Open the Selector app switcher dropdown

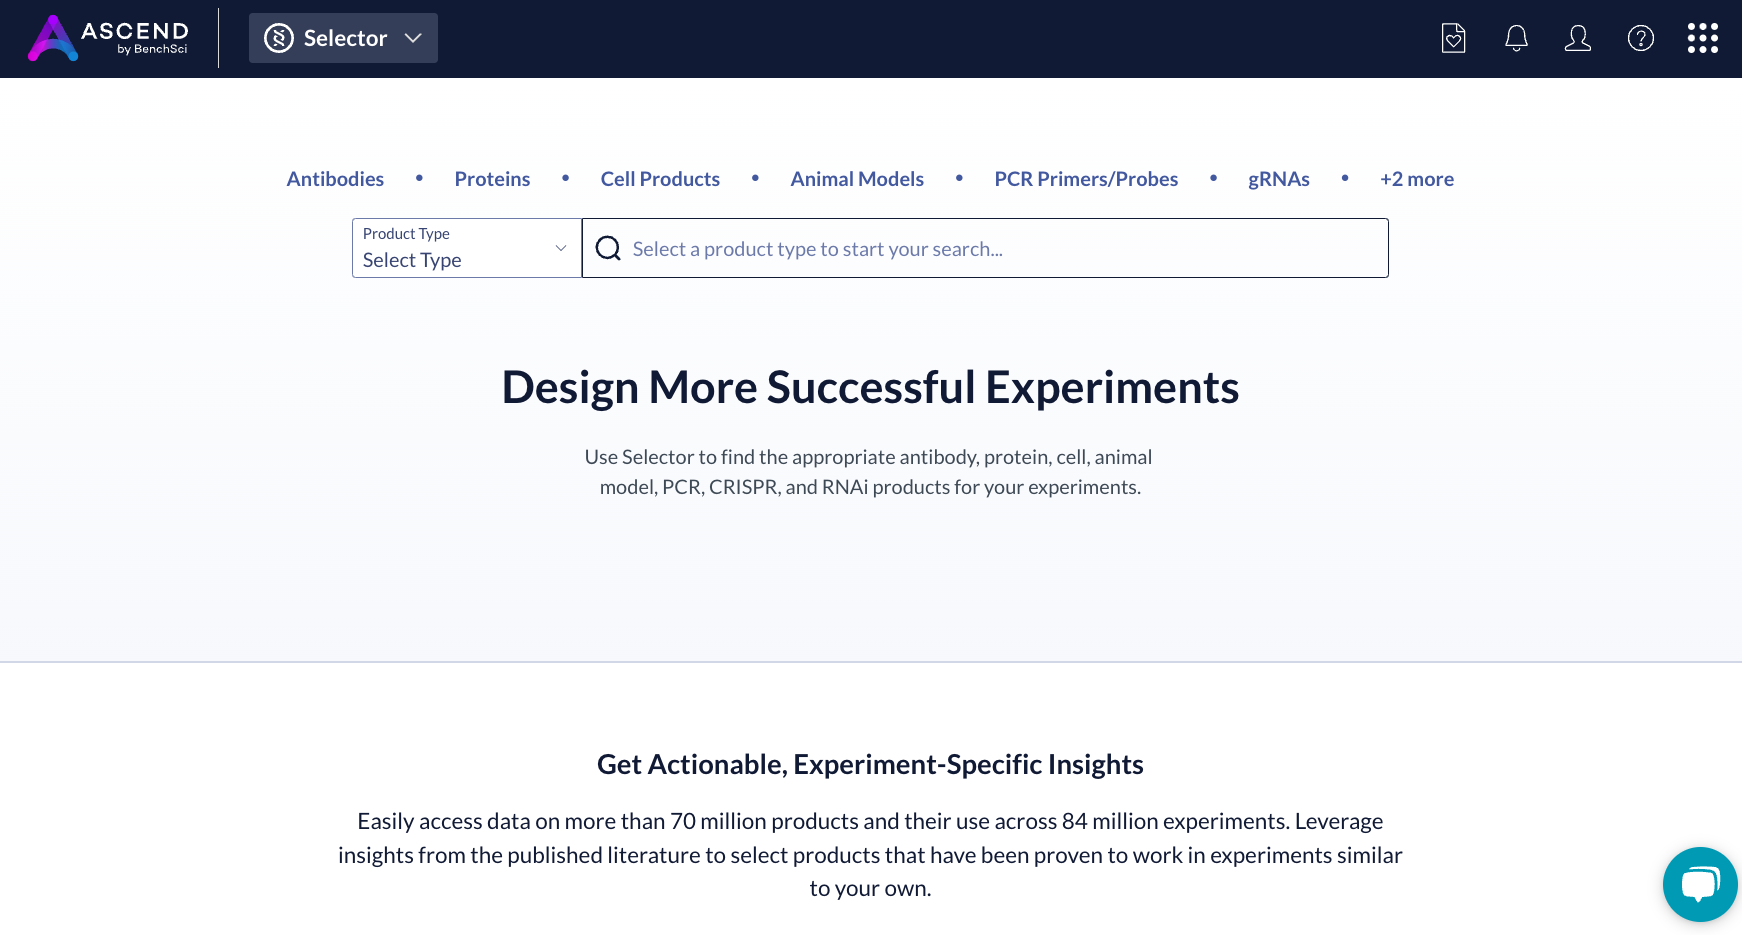point(343,38)
